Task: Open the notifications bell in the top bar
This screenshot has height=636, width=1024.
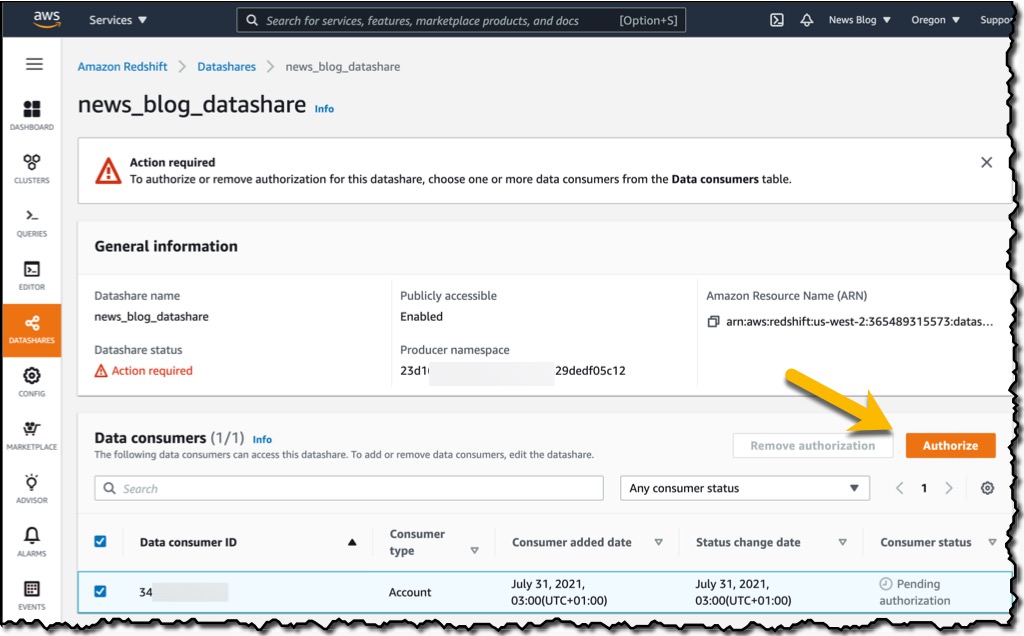Action: coord(807,20)
